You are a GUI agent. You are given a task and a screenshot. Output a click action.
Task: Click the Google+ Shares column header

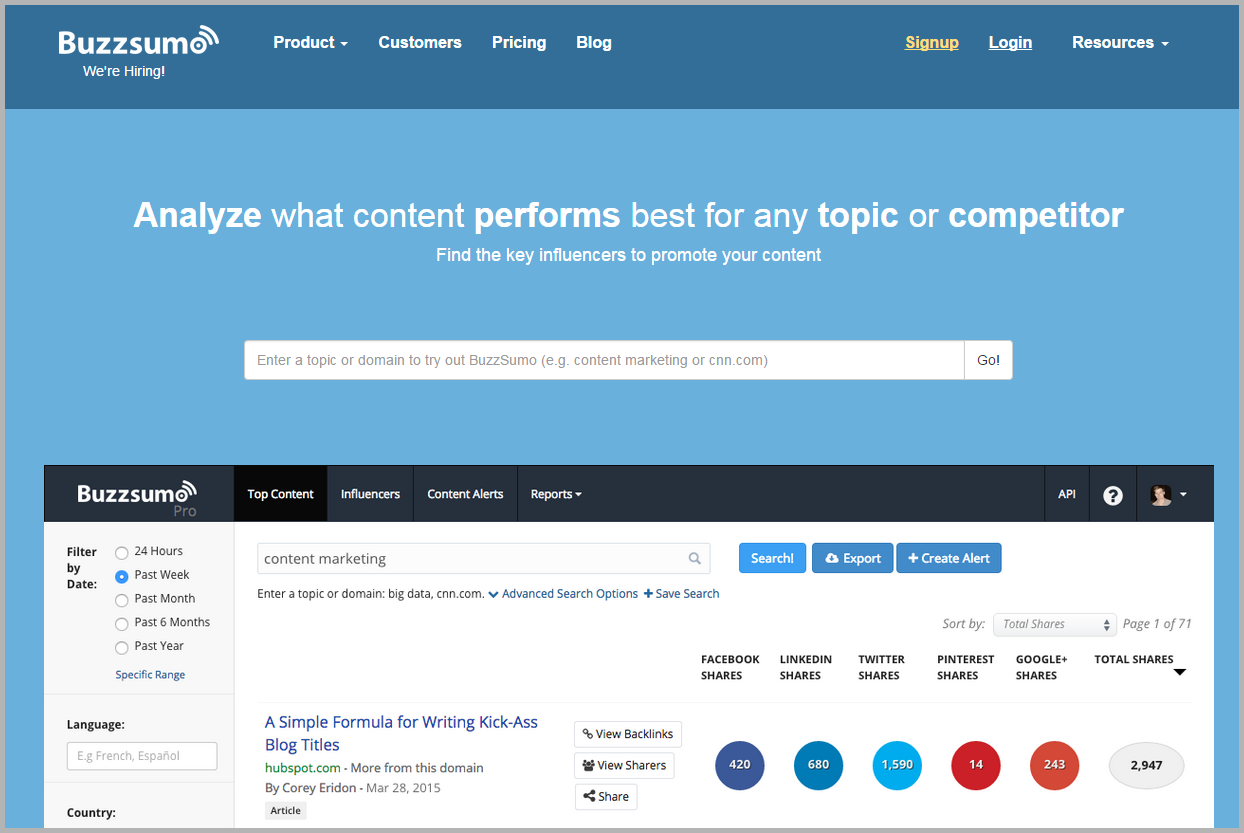pyautogui.click(x=1042, y=667)
